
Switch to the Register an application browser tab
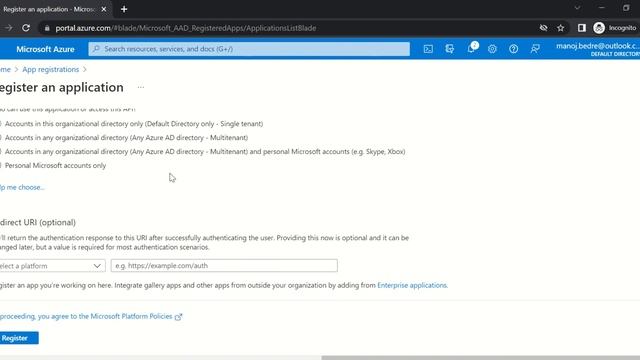pyautogui.click(x=49, y=9)
